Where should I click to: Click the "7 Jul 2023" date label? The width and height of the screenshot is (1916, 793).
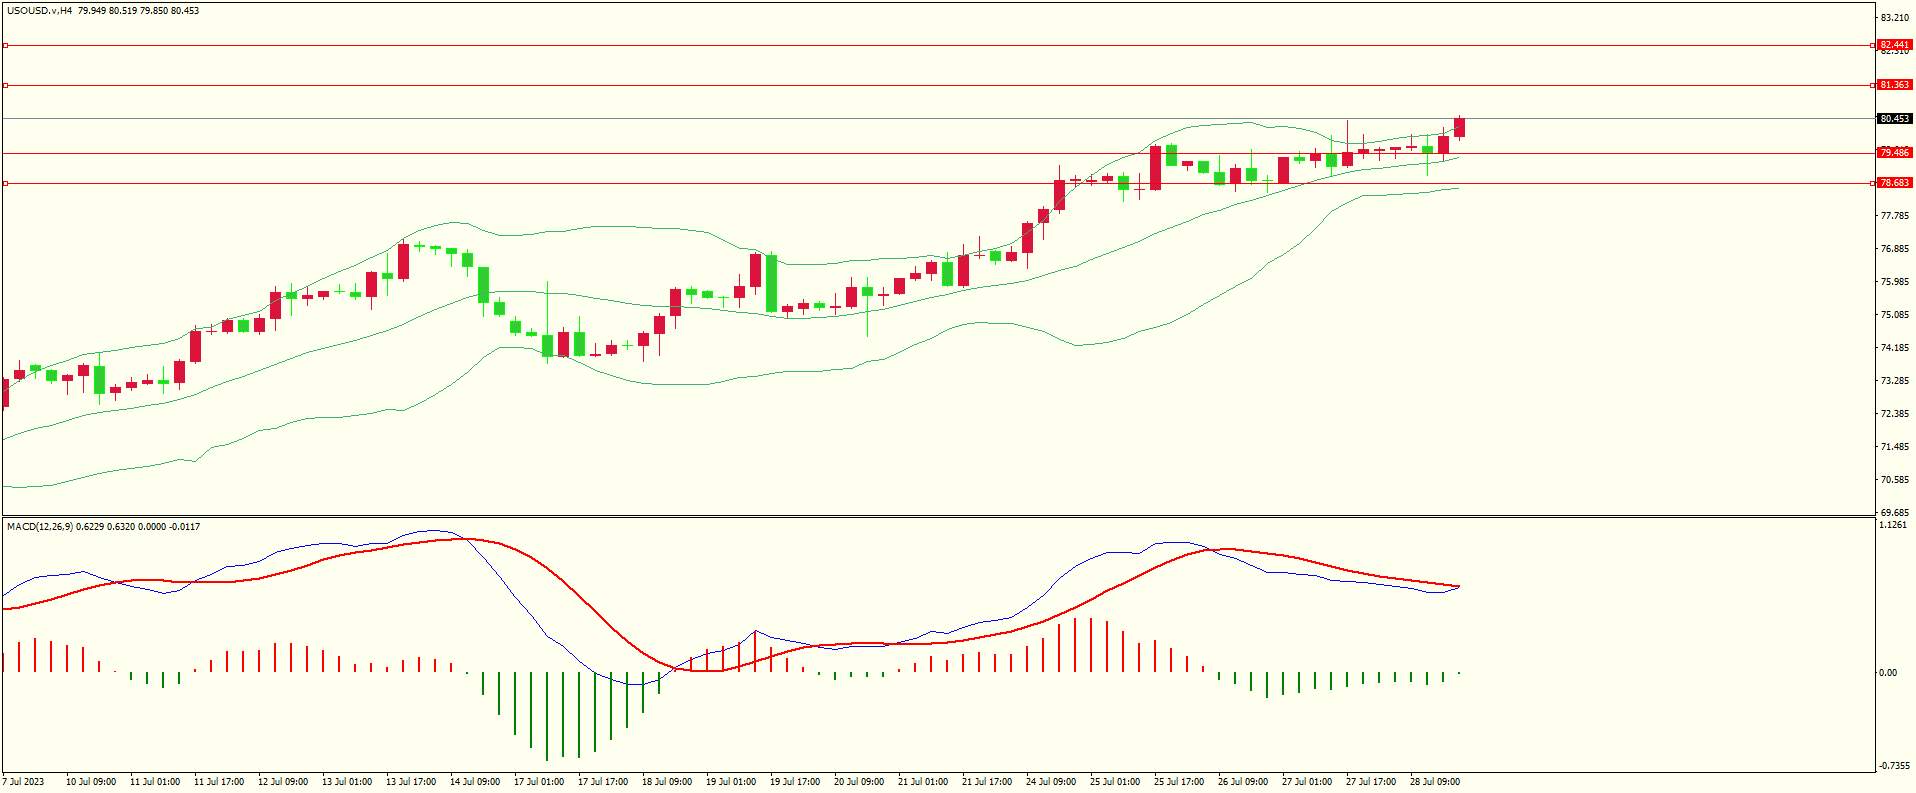(24, 782)
